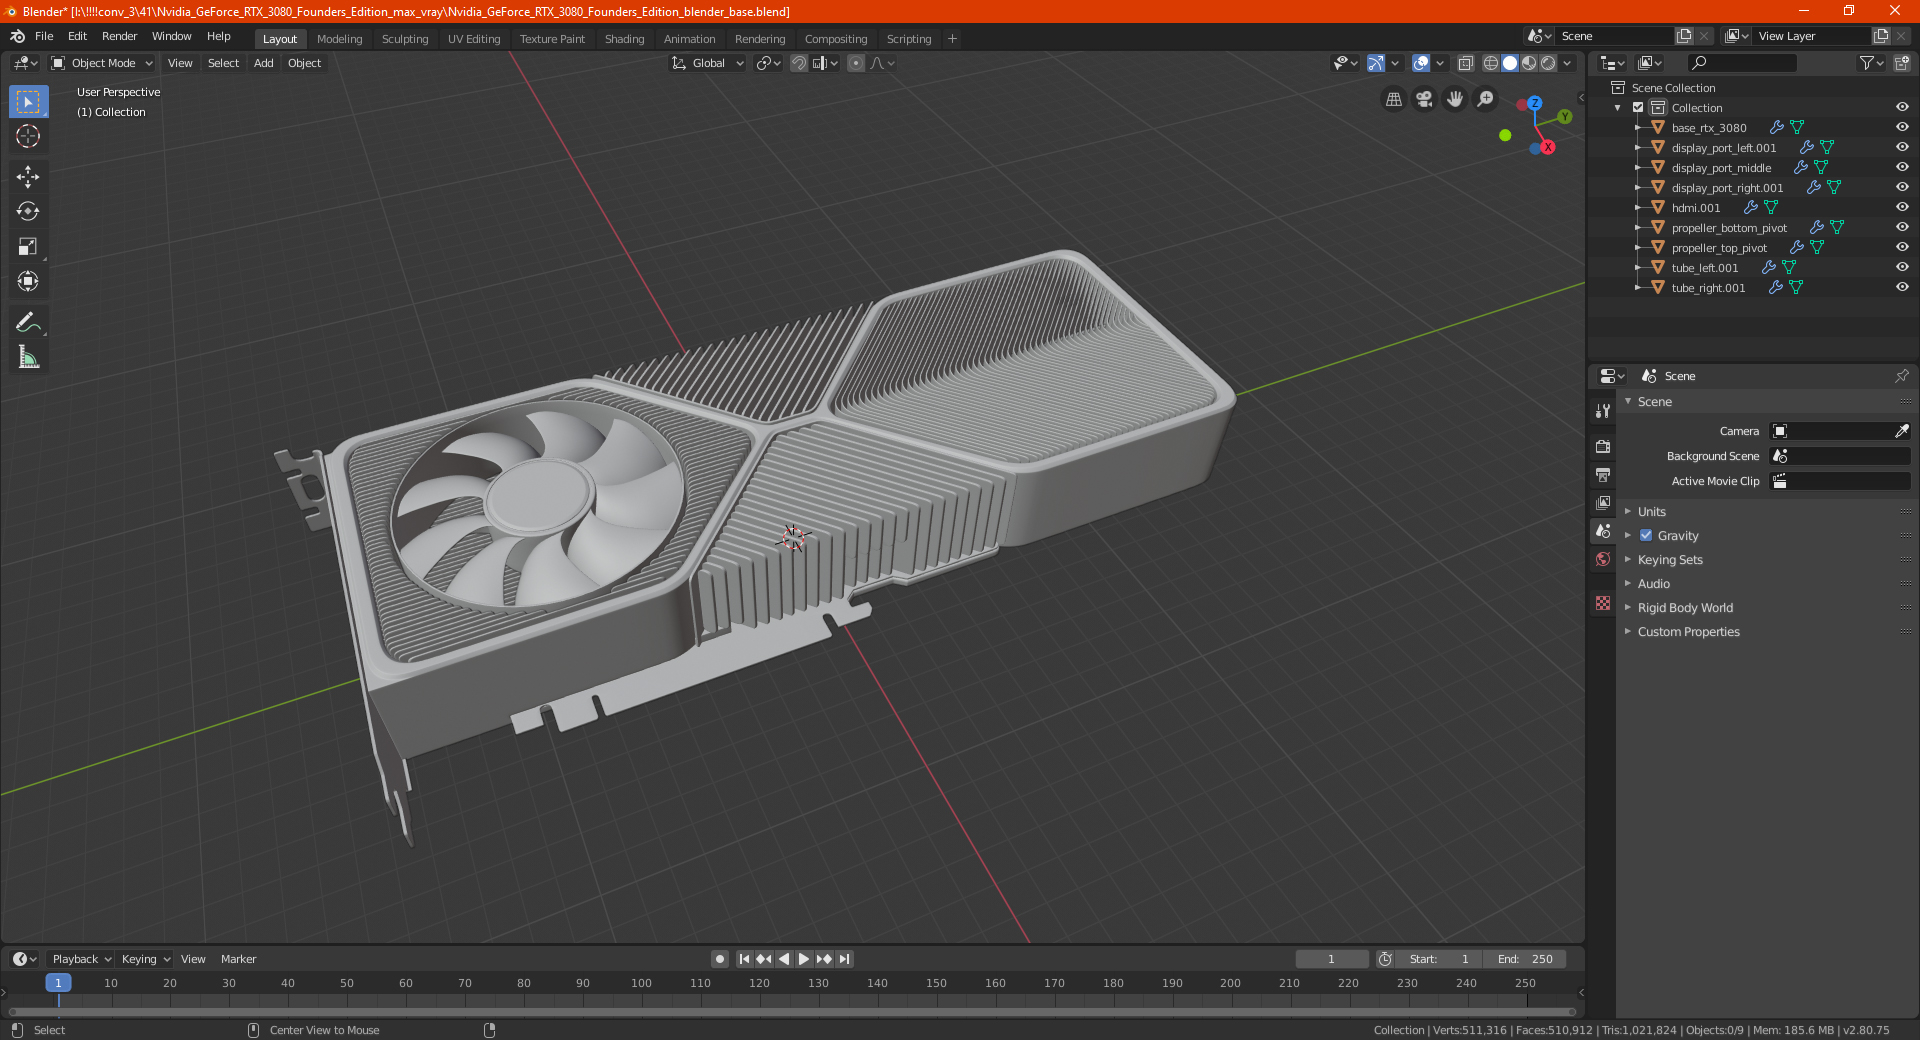Open the Output properties tab icon
Screen dimensions: 1920x1040
[1603, 474]
